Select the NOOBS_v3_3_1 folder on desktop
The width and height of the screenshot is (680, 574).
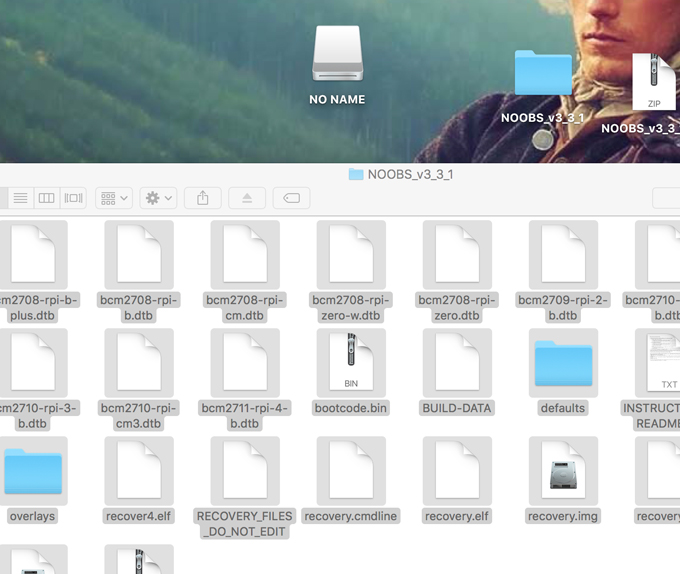click(x=543, y=73)
